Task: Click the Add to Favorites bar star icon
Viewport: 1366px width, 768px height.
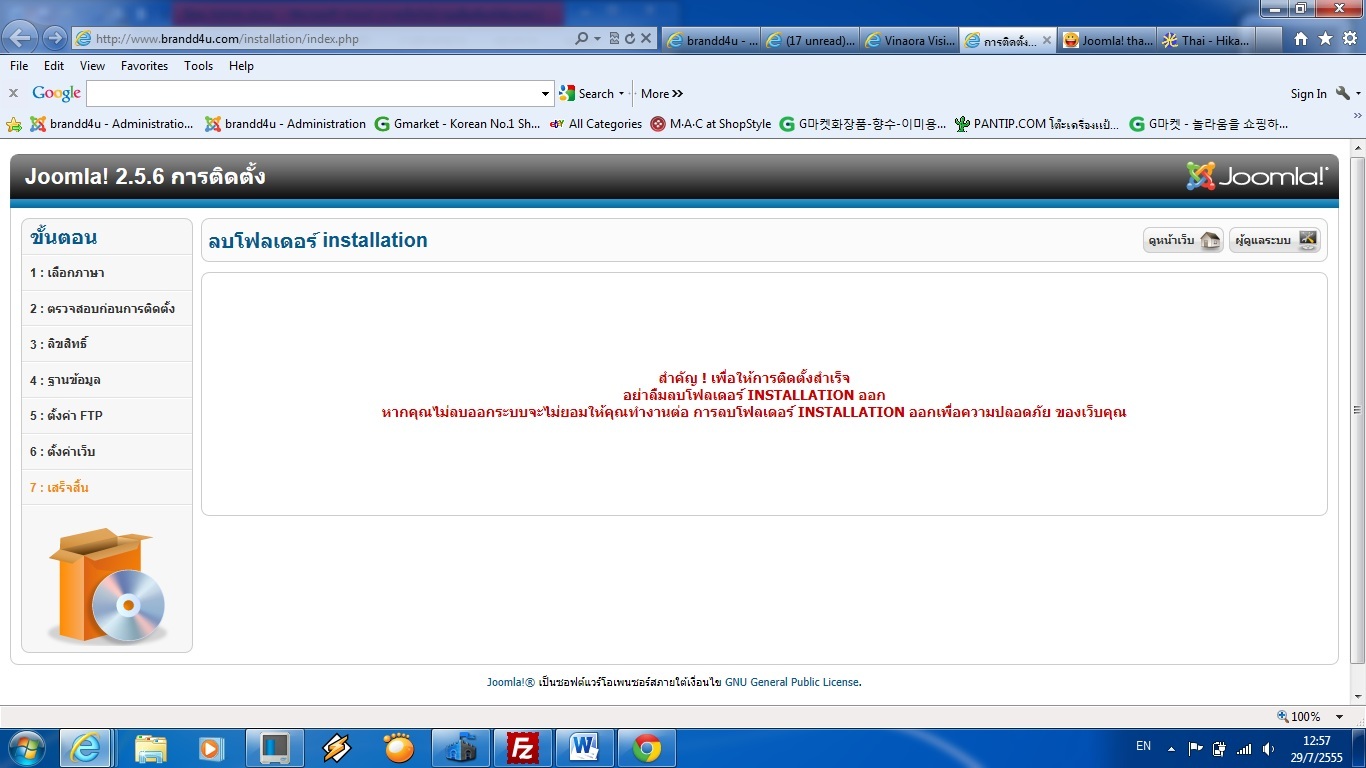Action: click(14, 124)
